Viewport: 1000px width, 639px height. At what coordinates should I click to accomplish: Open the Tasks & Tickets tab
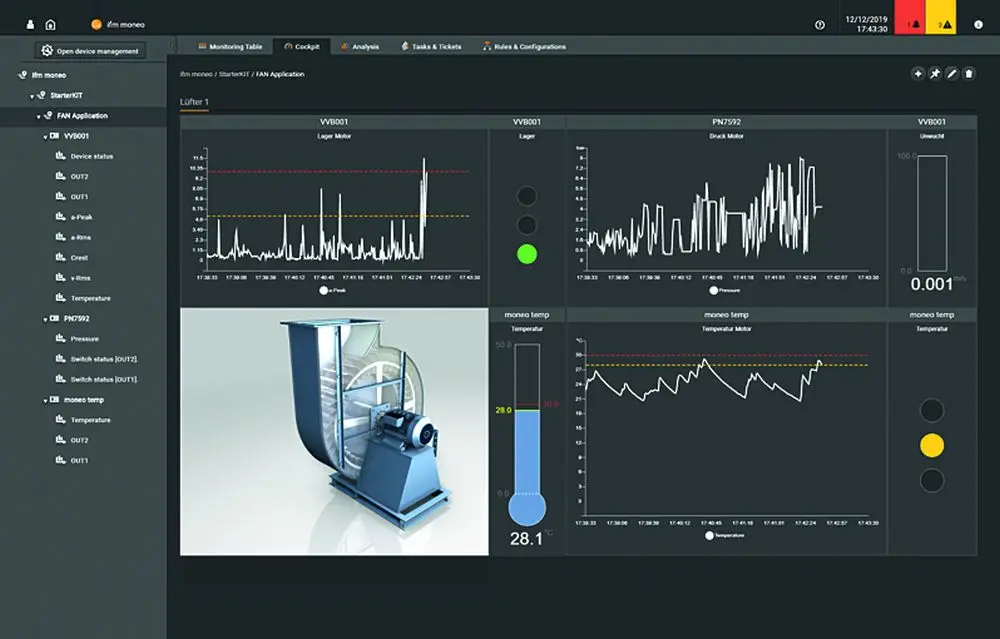pyautogui.click(x=433, y=46)
